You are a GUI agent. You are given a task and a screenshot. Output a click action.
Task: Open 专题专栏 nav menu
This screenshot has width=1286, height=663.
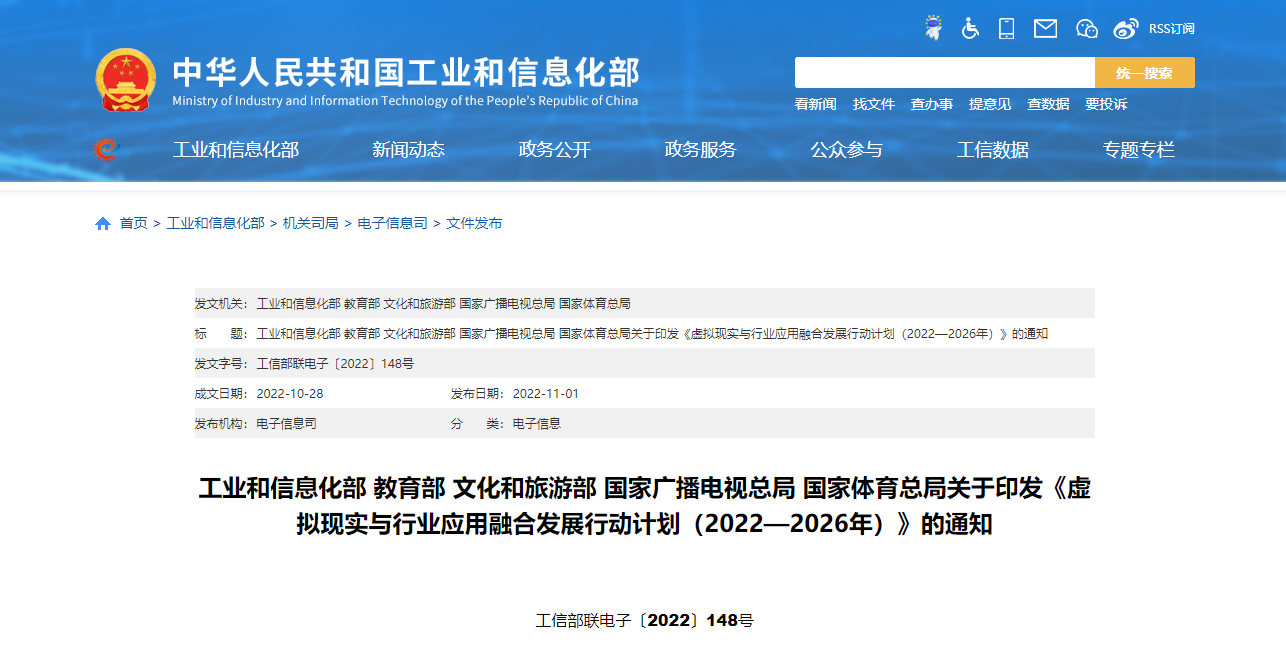coord(1139,150)
